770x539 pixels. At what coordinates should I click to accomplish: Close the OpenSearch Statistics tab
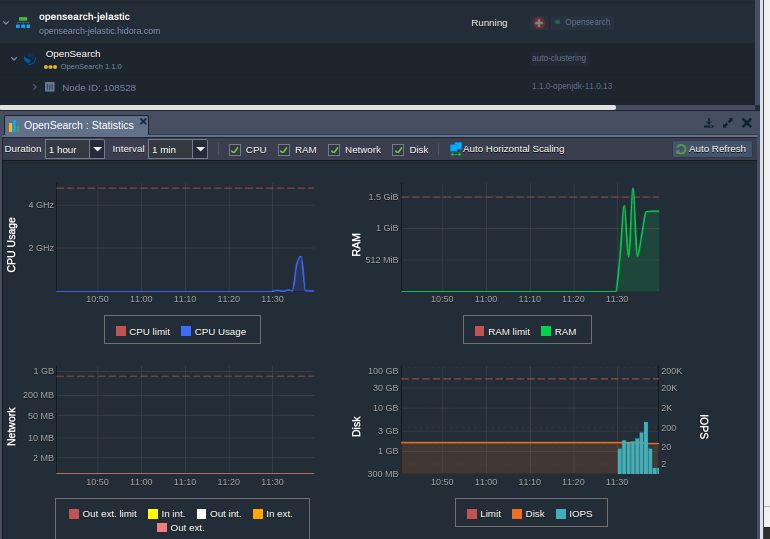coord(143,121)
